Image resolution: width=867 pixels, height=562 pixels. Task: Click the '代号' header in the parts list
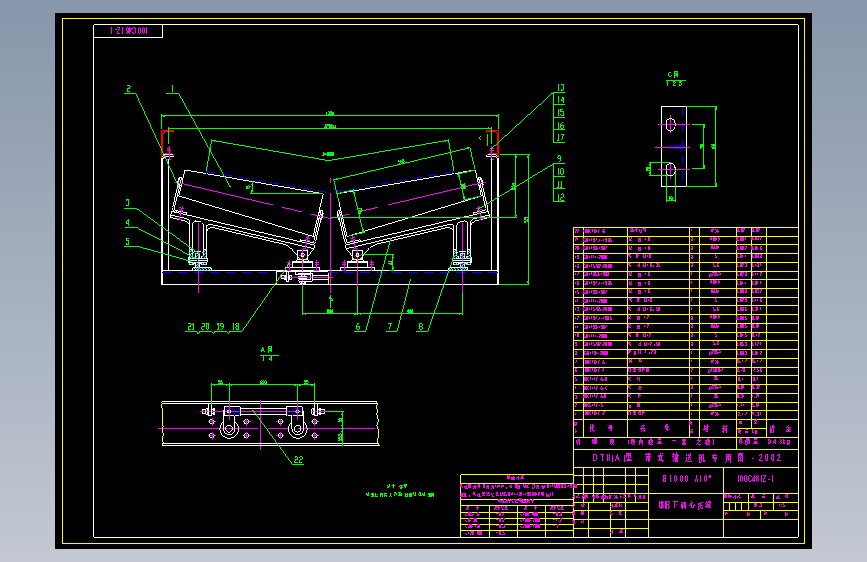pos(601,428)
